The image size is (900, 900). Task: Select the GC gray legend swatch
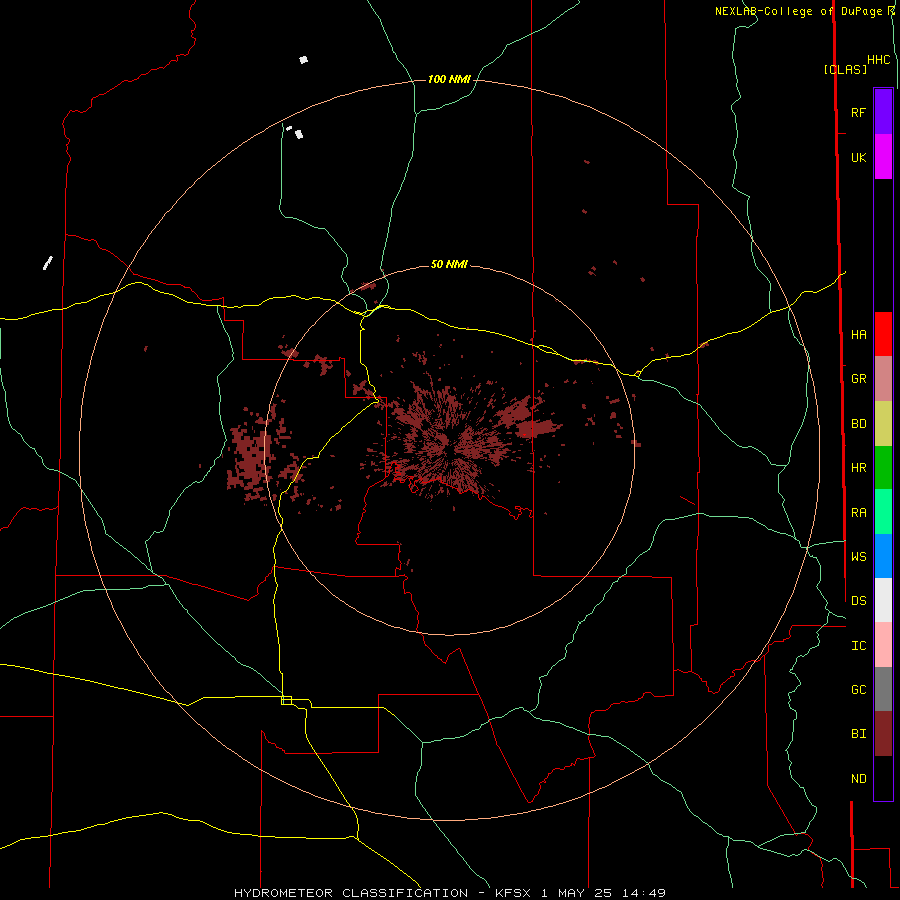click(883, 689)
